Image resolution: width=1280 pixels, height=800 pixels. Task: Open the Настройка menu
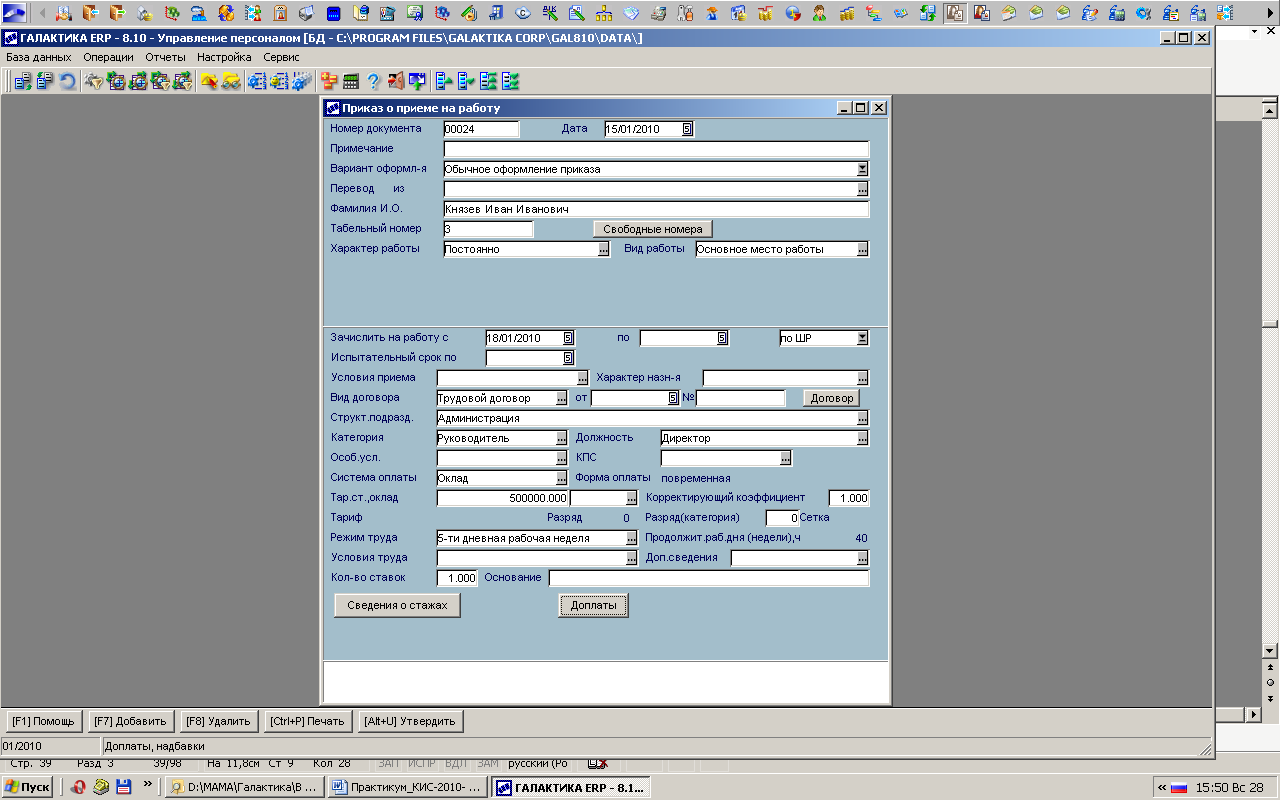224,57
